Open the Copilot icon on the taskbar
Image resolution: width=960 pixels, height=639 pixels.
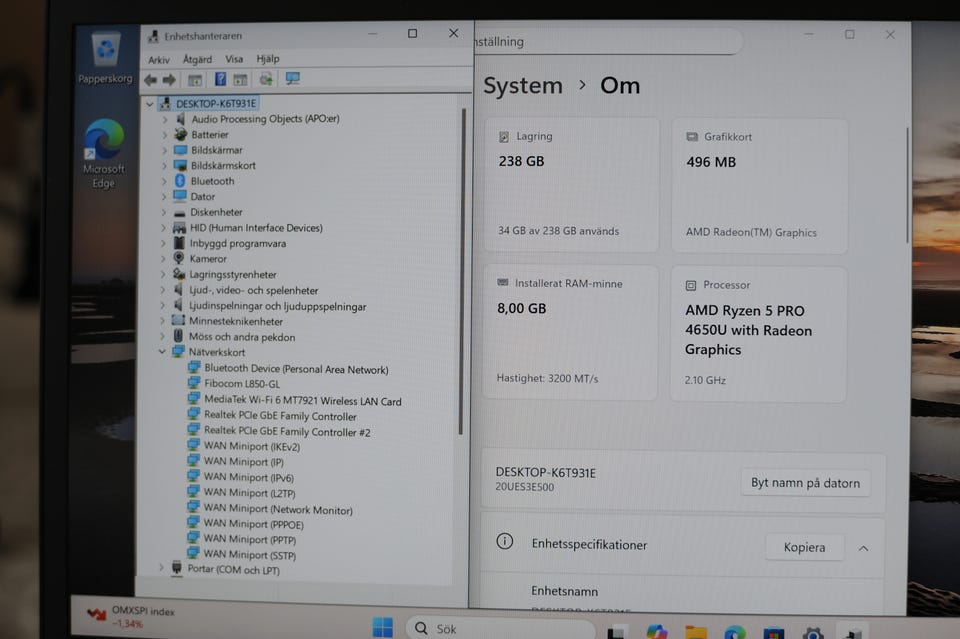click(x=657, y=631)
